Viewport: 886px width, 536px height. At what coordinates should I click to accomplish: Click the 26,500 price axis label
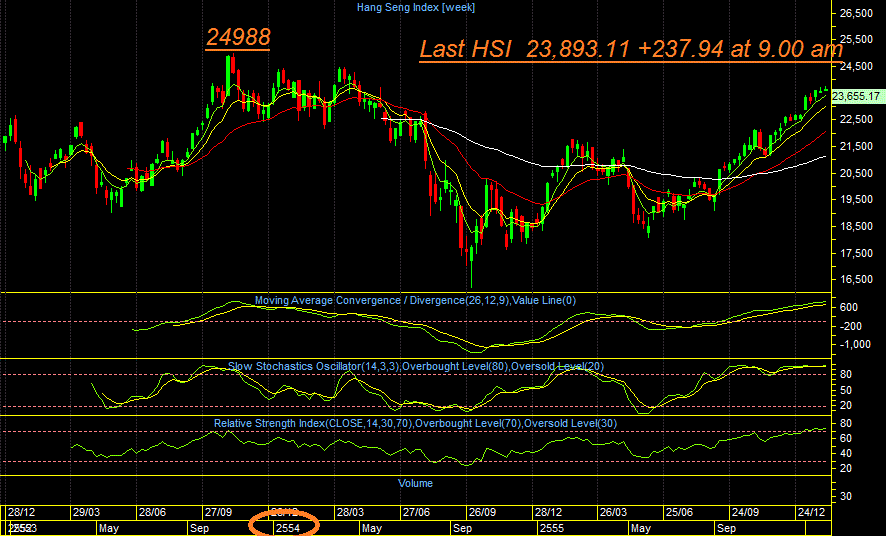pos(857,13)
